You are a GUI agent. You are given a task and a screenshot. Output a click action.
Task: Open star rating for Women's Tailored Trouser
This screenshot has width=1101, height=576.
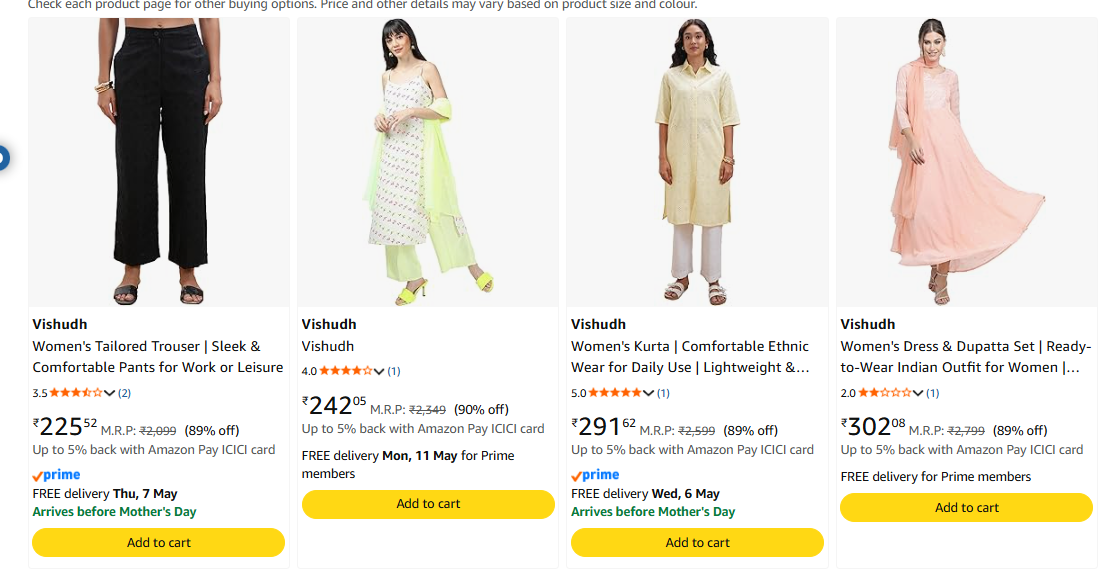pyautogui.click(x=75, y=393)
